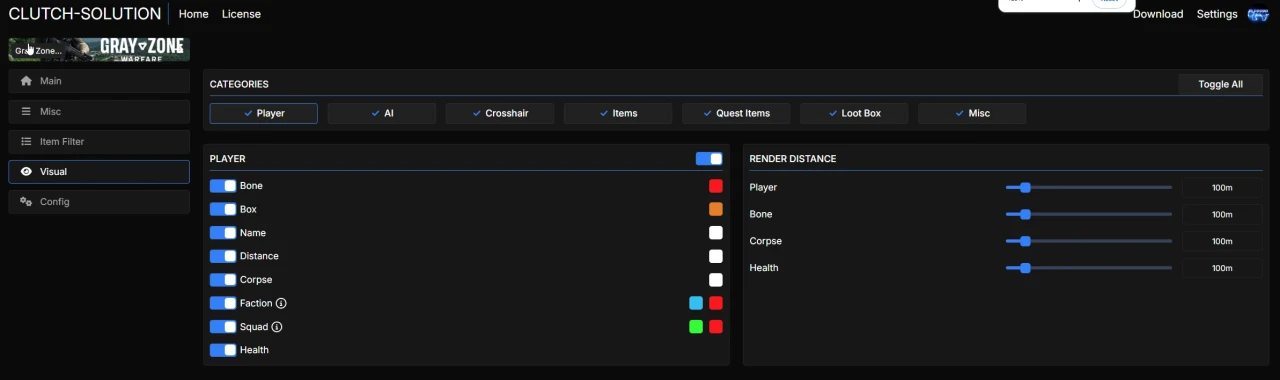The width and height of the screenshot is (1280, 380).
Task: Click the logo icon next to Settings
Action: [x=1258, y=14]
